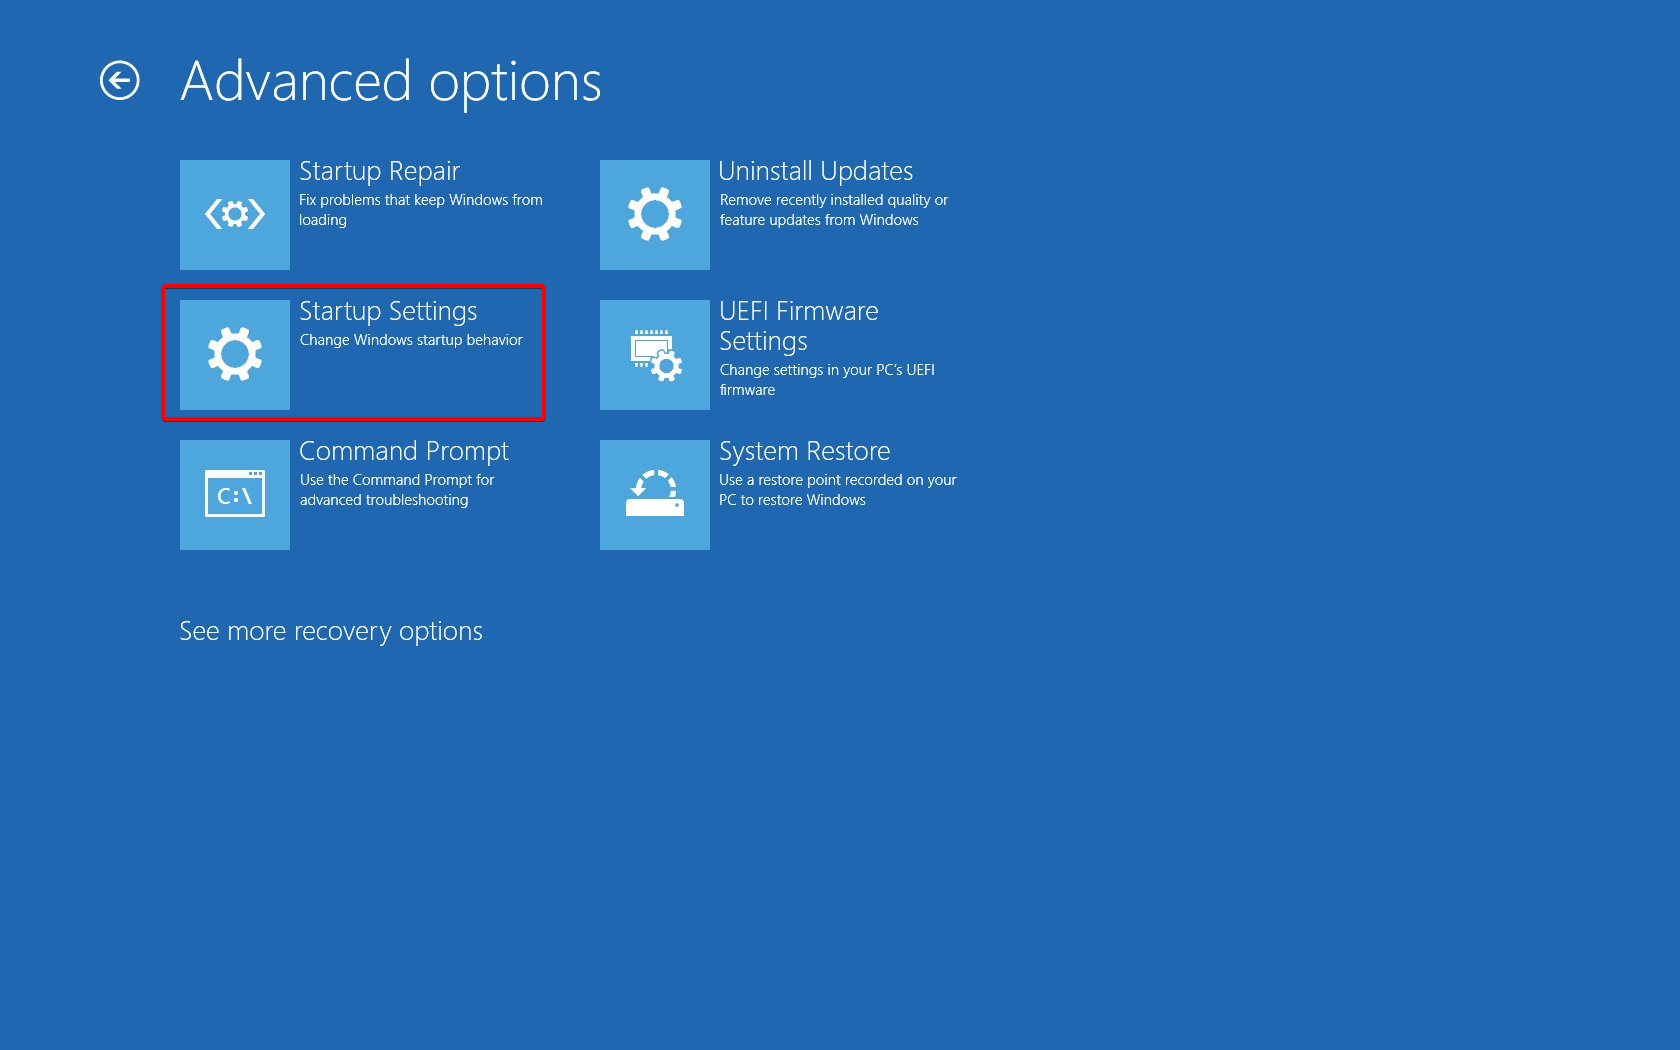
Task: Open See more recovery options link
Action: [x=331, y=631]
